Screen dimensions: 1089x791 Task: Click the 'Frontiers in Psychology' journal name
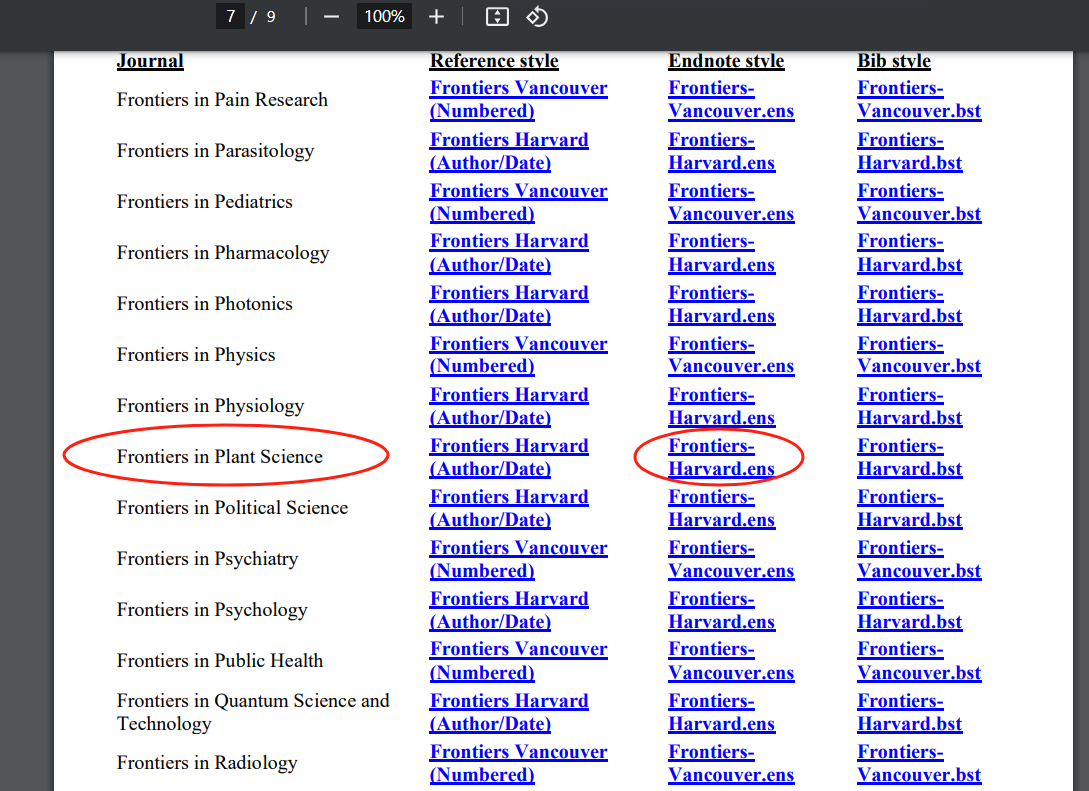pyautogui.click(x=212, y=610)
